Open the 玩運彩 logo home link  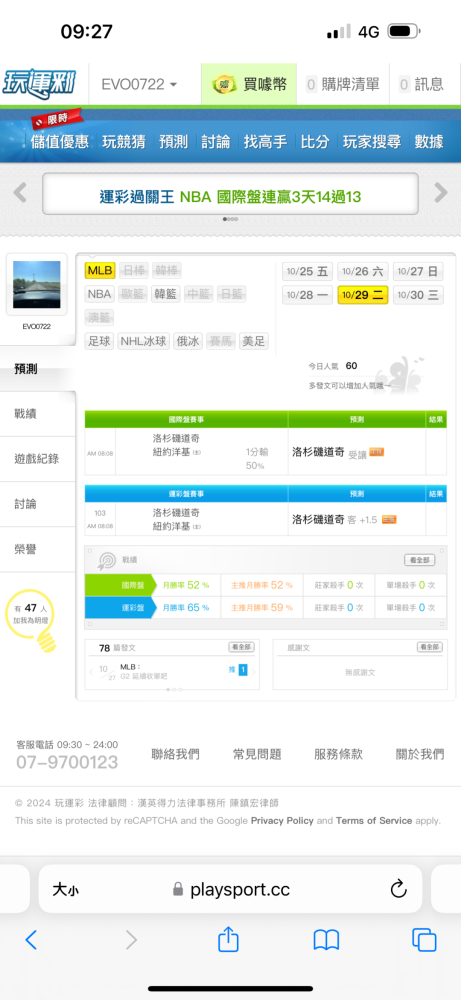[x=40, y=84]
